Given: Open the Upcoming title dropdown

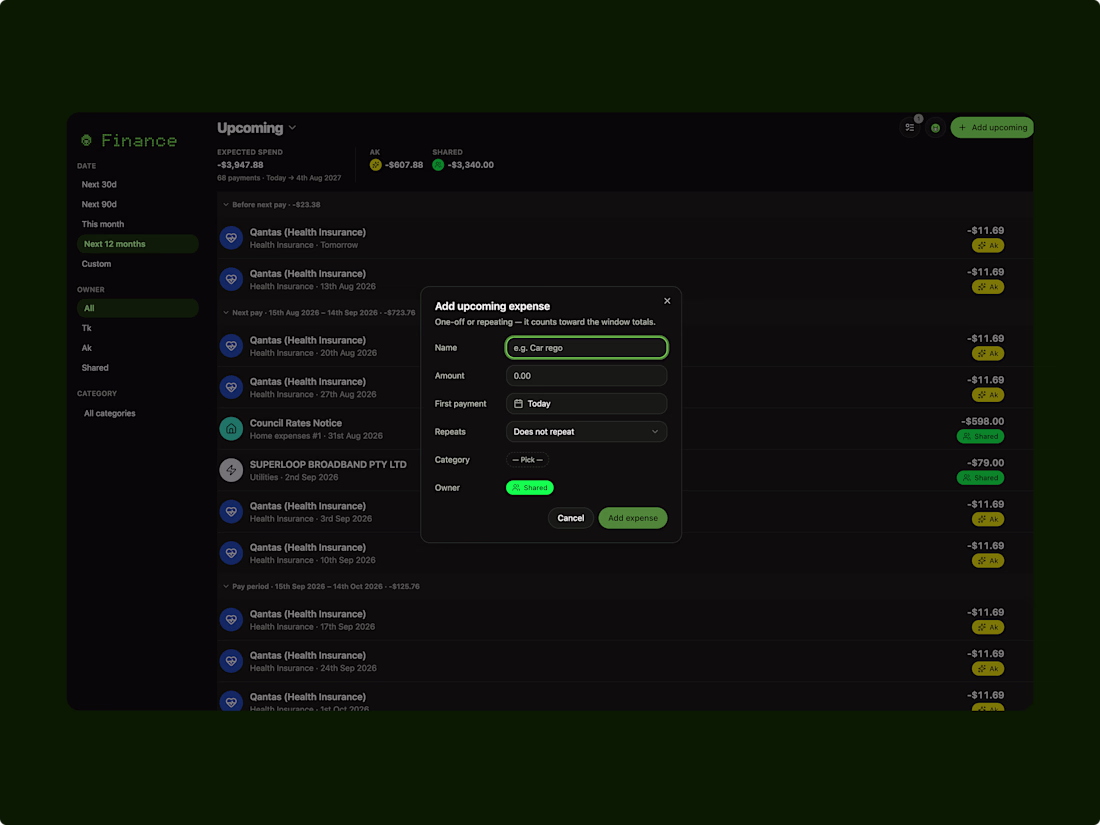Looking at the screenshot, I should pos(257,128).
